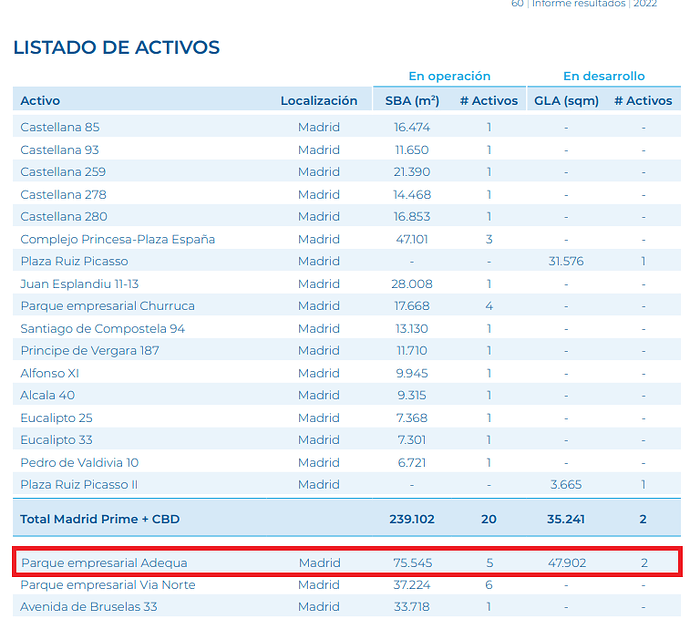Click the total GLA 35.241
This screenshot has width=690, height=618.
[566, 519]
